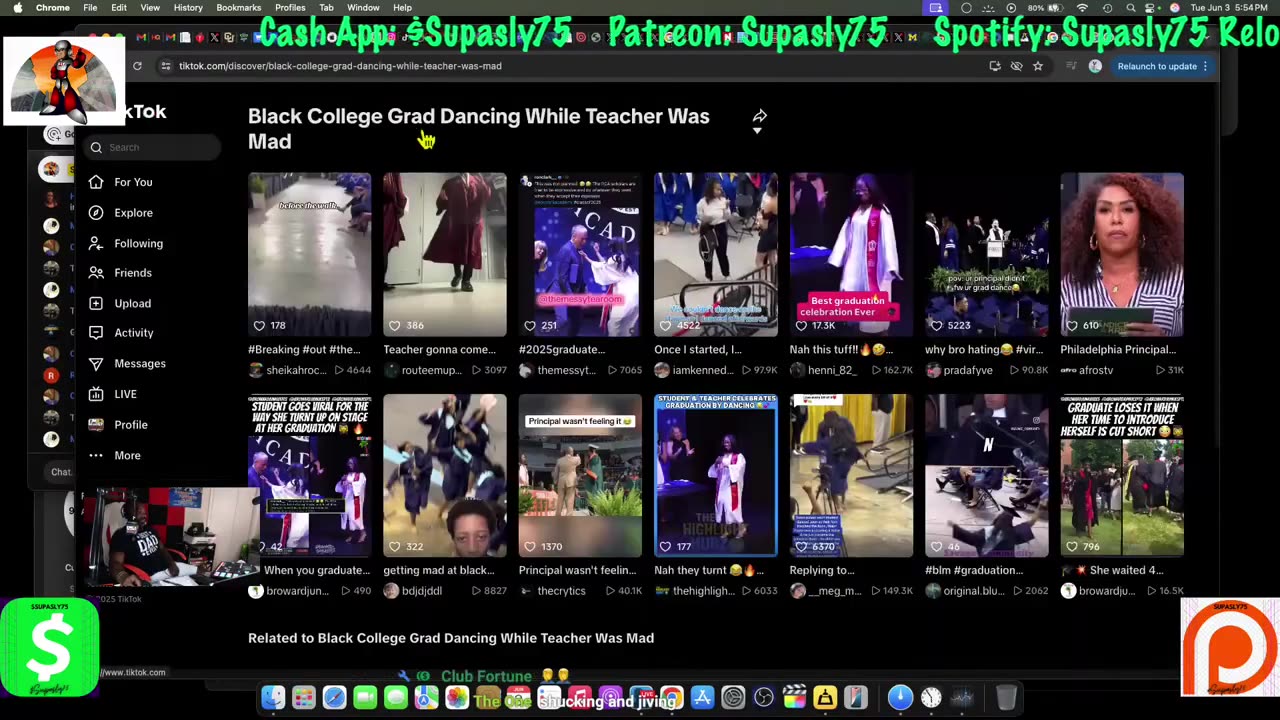The image size is (1280, 720).
Task: Visit thecrytics author profile
Action: [552, 591]
